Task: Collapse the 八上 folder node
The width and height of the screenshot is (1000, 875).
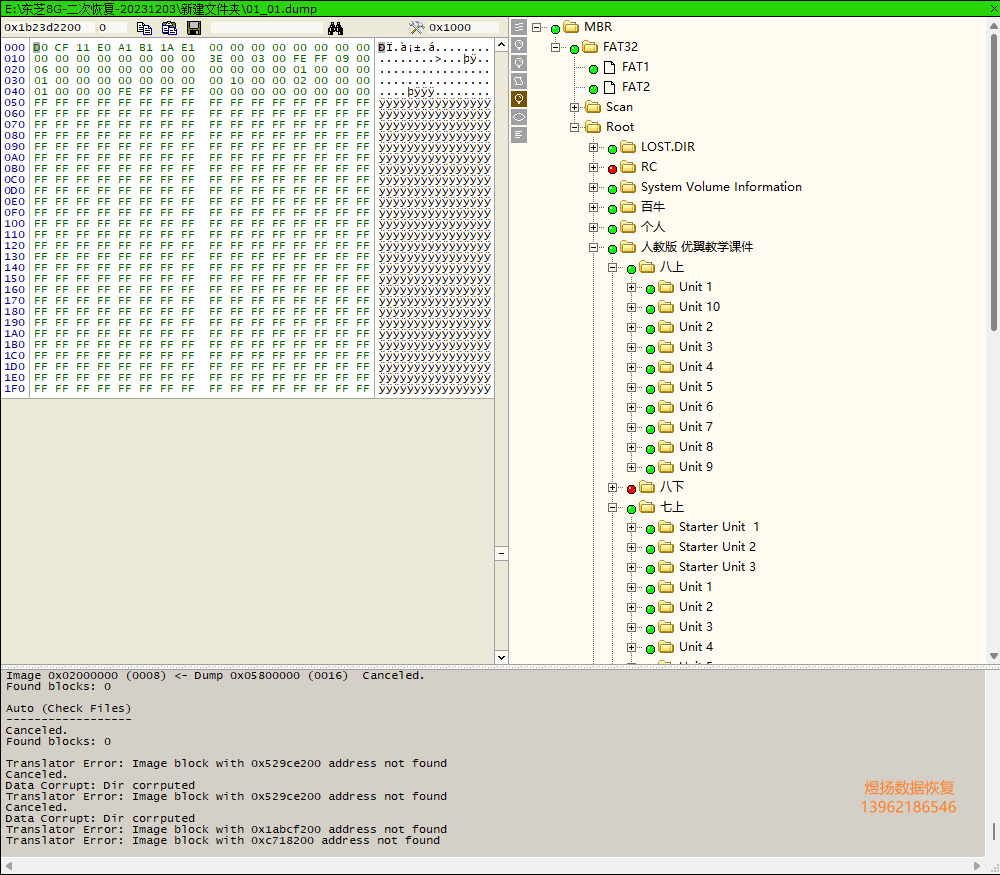Action: pos(613,267)
